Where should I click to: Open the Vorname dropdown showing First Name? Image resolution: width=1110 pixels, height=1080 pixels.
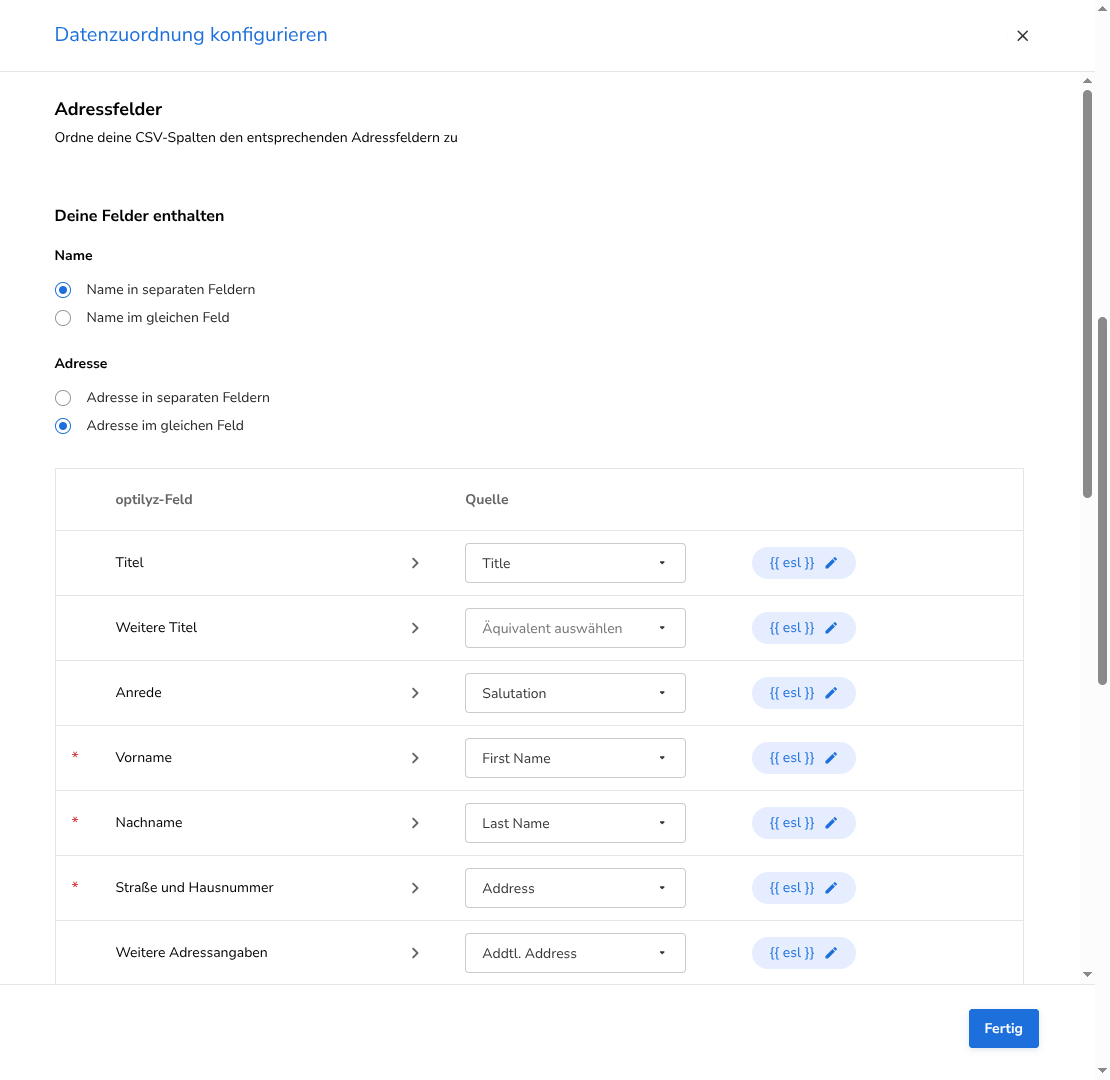tap(575, 758)
